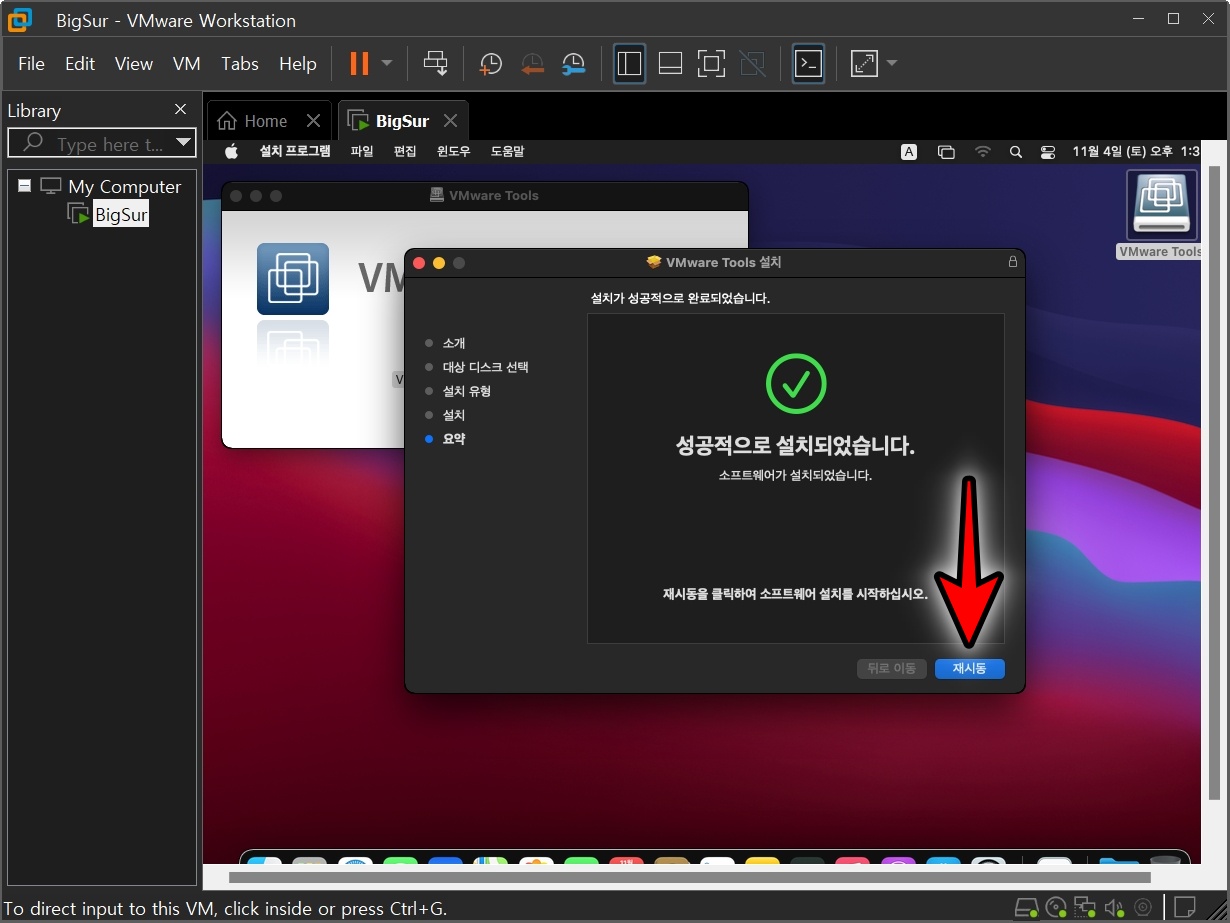The height and width of the screenshot is (923, 1230).
Task: Click the Wi-Fi menu bar icon
Action: coord(983,152)
